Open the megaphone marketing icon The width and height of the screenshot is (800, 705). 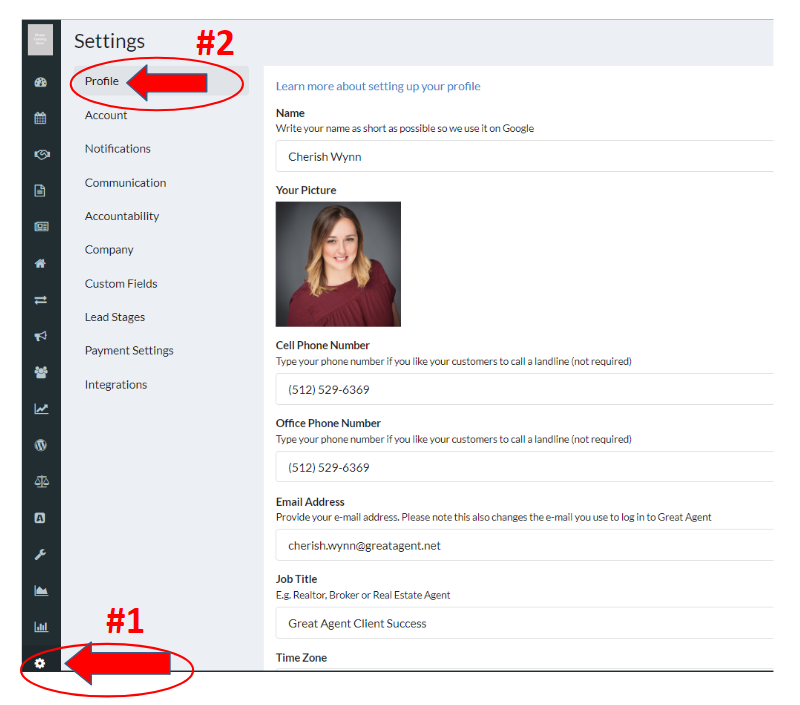click(x=41, y=336)
